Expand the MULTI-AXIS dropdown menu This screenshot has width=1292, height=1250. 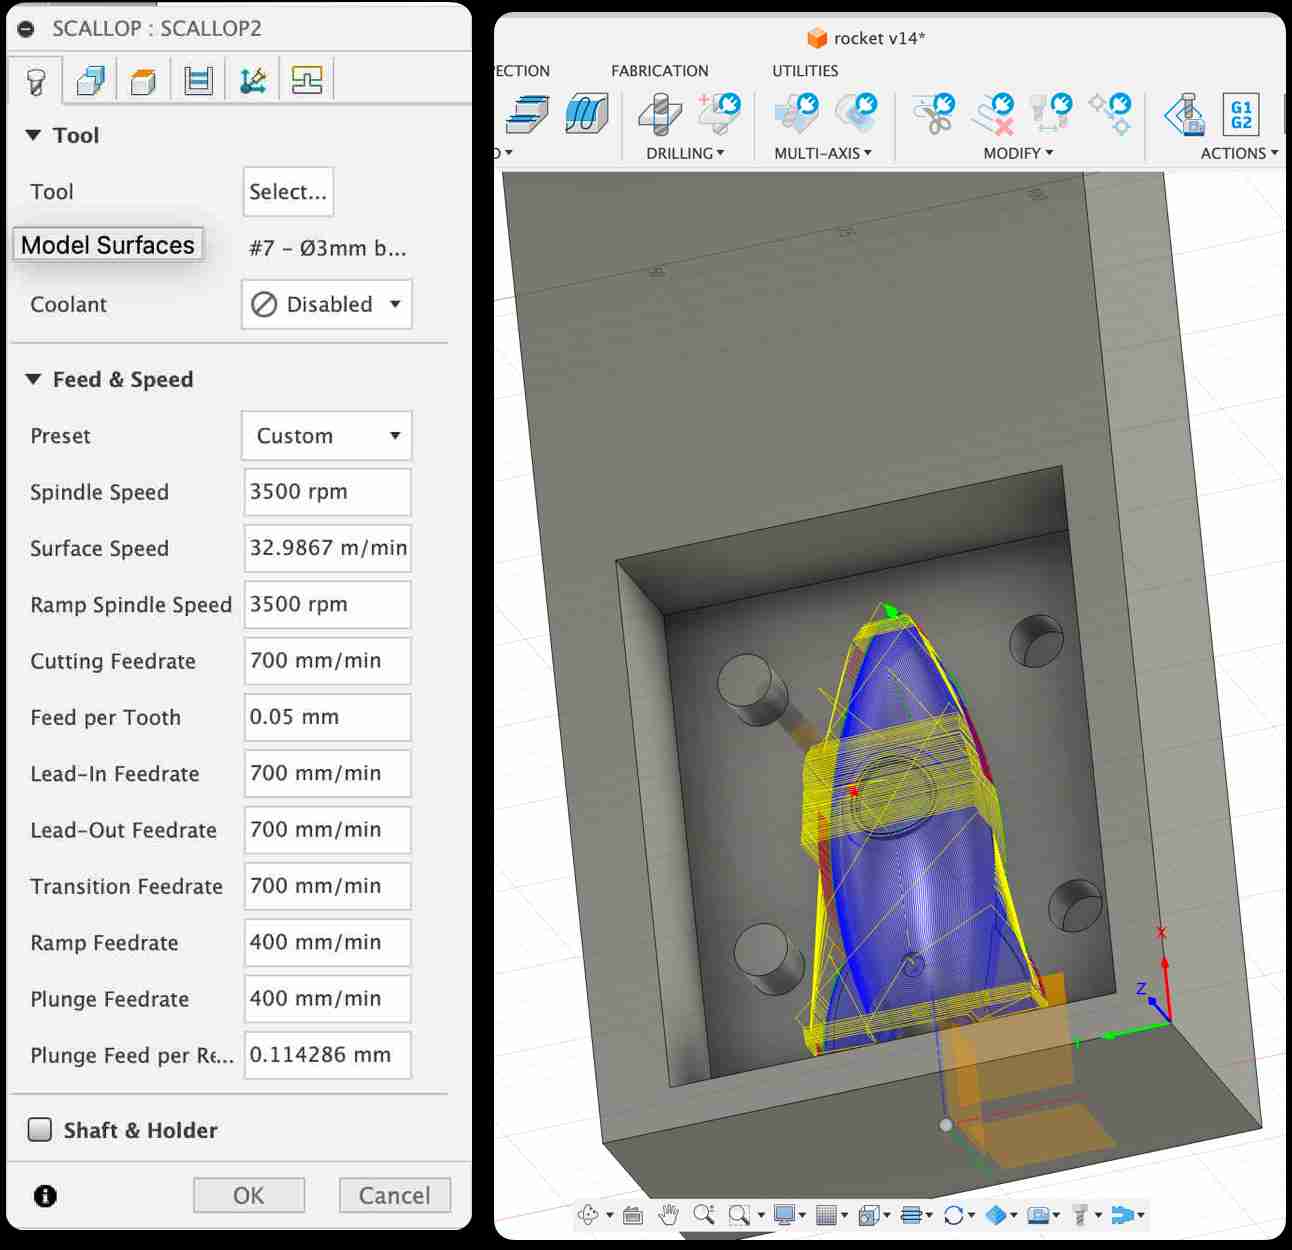(x=823, y=153)
